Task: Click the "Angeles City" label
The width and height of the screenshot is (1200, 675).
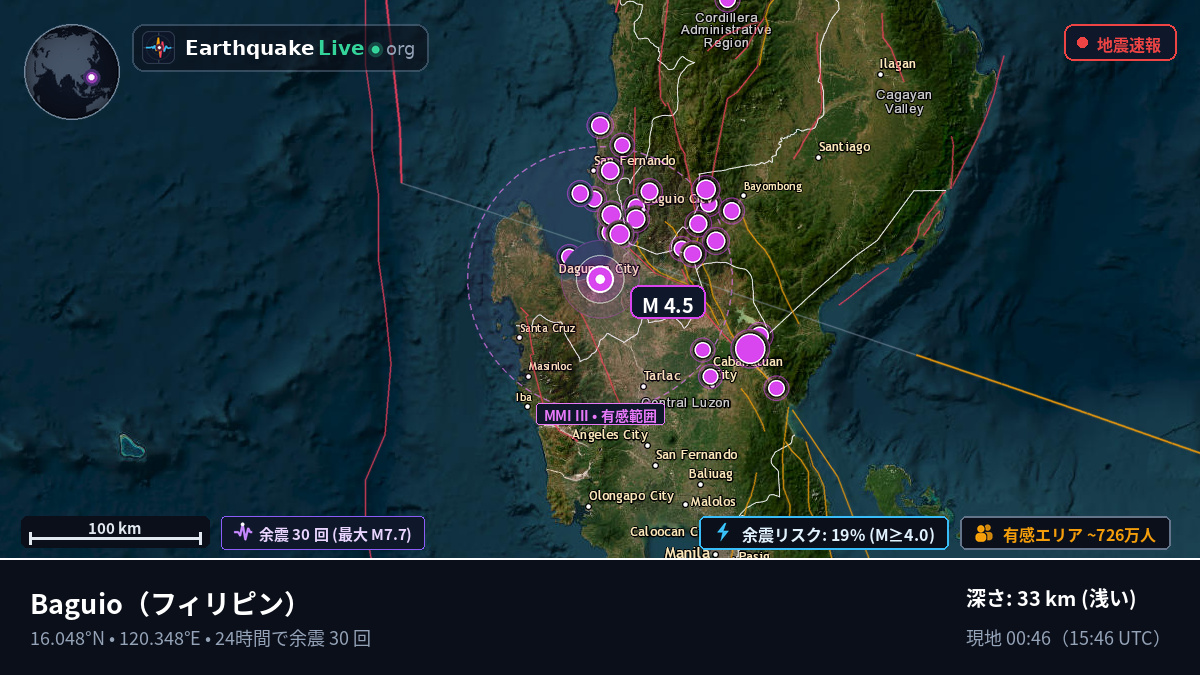Action: [610, 435]
